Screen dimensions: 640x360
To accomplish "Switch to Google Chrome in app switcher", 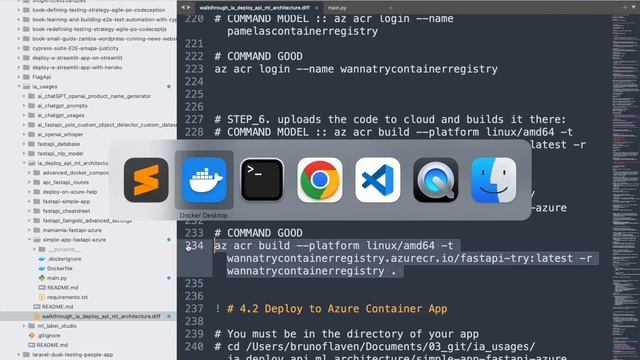I will point(320,180).
